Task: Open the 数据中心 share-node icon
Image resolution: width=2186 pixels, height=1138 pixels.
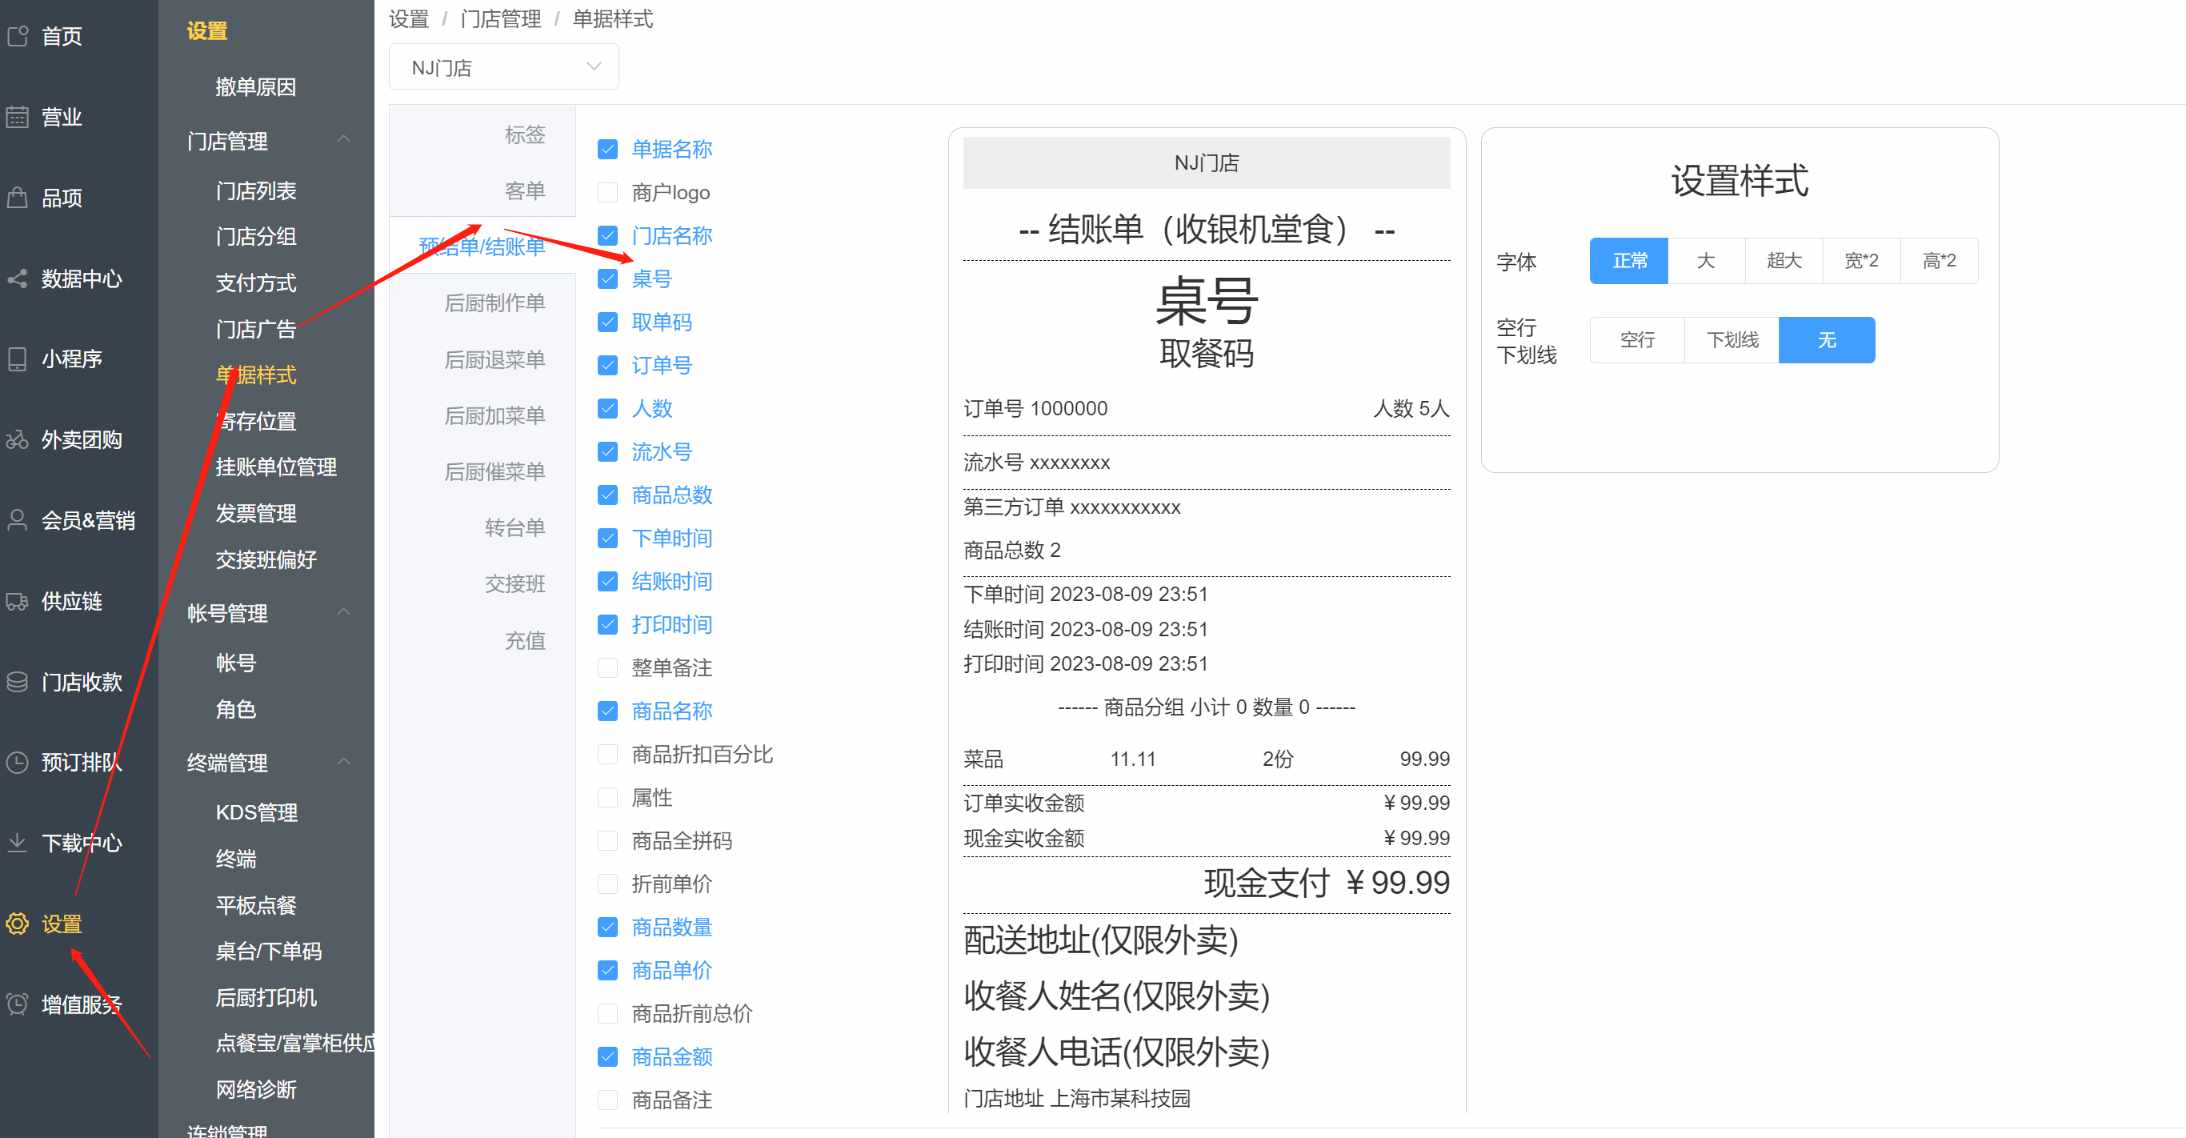Action: tap(18, 278)
